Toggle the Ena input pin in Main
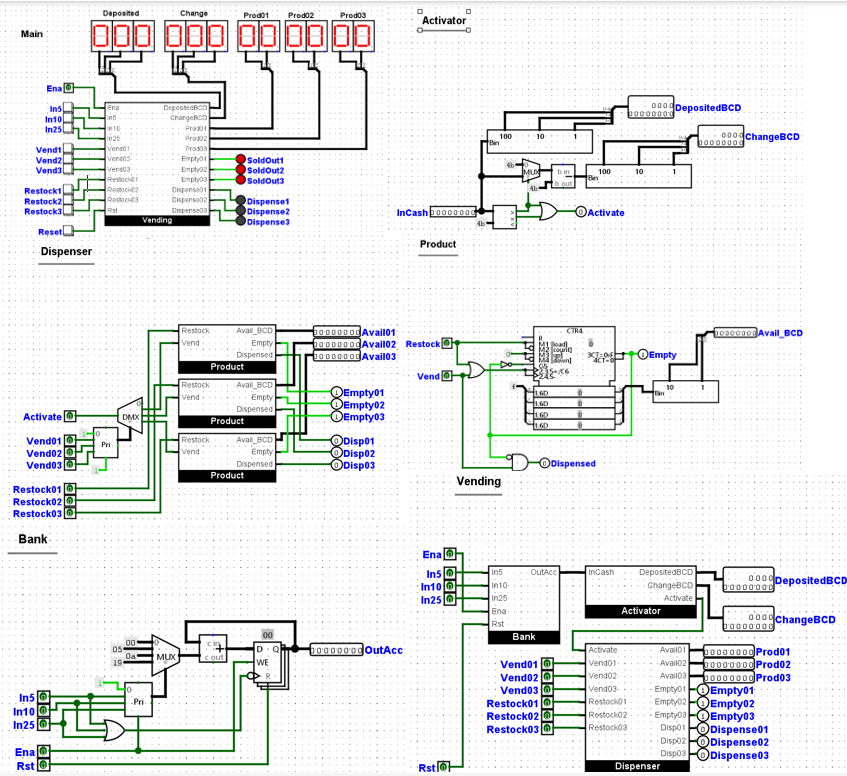Image resolution: width=847 pixels, height=776 pixels. pyautogui.click(x=67, y=87)
